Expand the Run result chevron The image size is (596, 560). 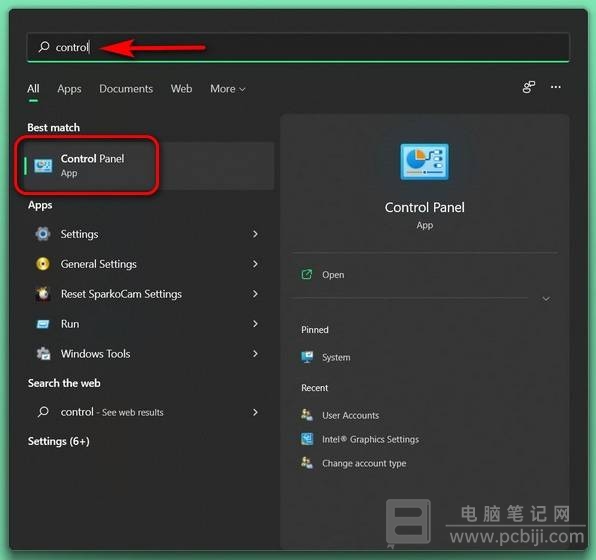(x=255, y=324)
